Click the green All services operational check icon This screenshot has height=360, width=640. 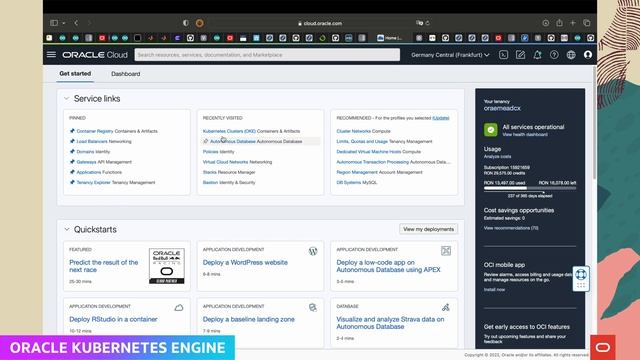tap(491, 130)
